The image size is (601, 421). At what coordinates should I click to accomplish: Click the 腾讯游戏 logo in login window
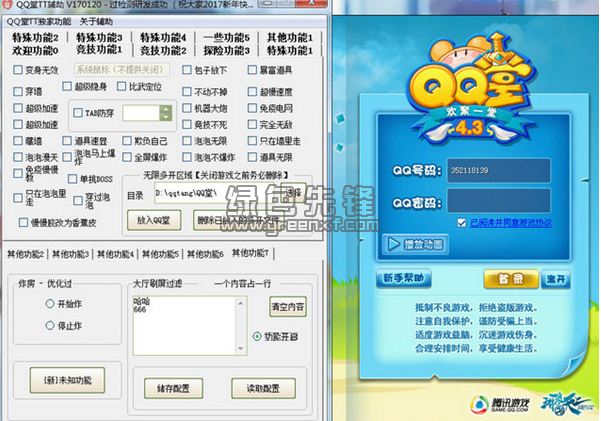click(x=499, y=405)
